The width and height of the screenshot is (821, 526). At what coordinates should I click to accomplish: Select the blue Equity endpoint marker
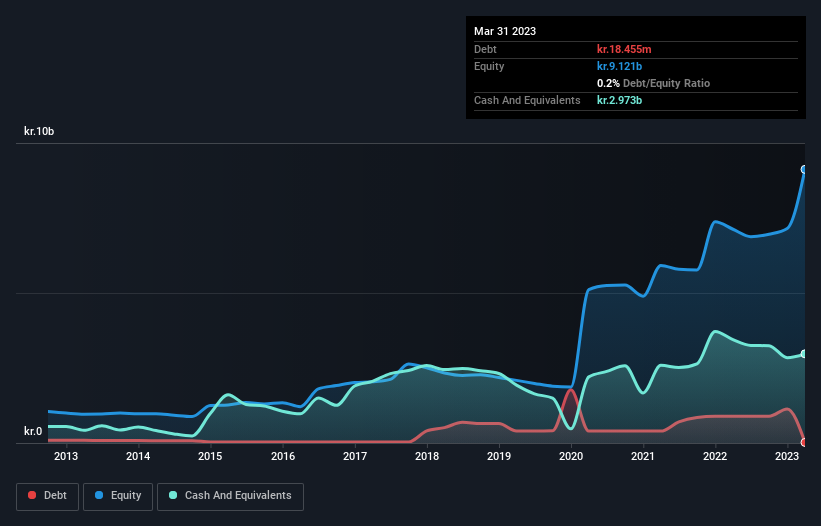(x=804, y=170)
